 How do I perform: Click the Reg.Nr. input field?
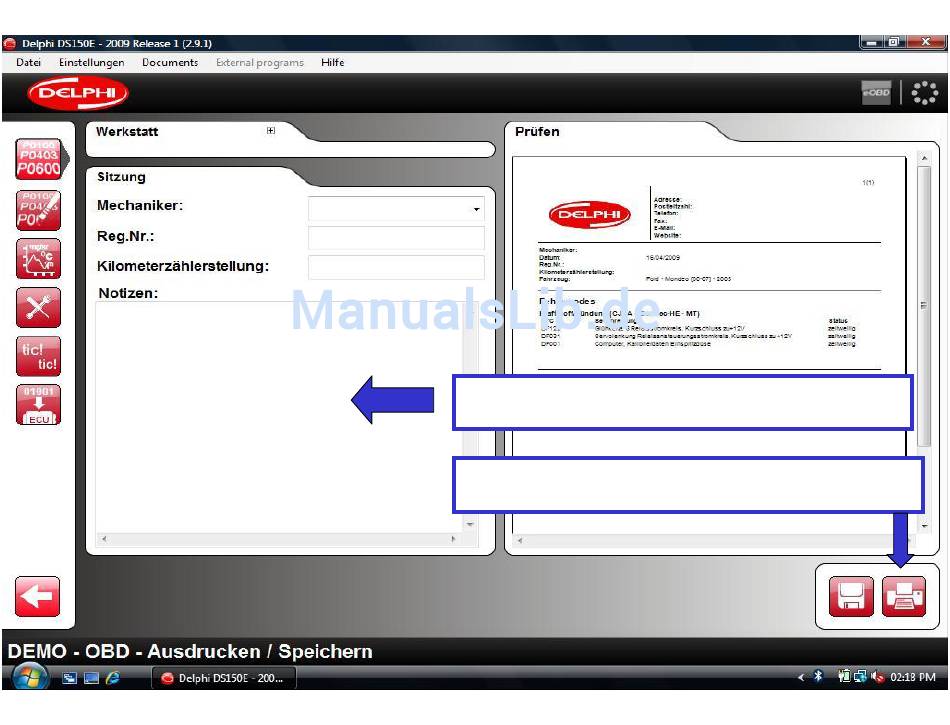point(396,238)
